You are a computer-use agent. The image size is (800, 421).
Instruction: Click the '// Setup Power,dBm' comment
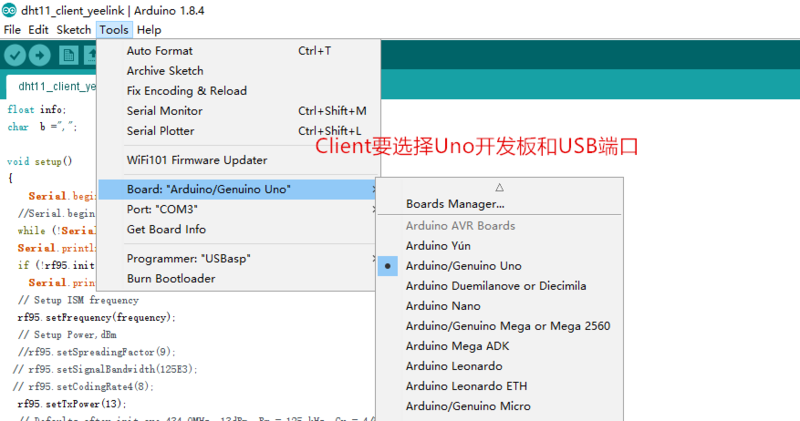(x=67, y=335)
